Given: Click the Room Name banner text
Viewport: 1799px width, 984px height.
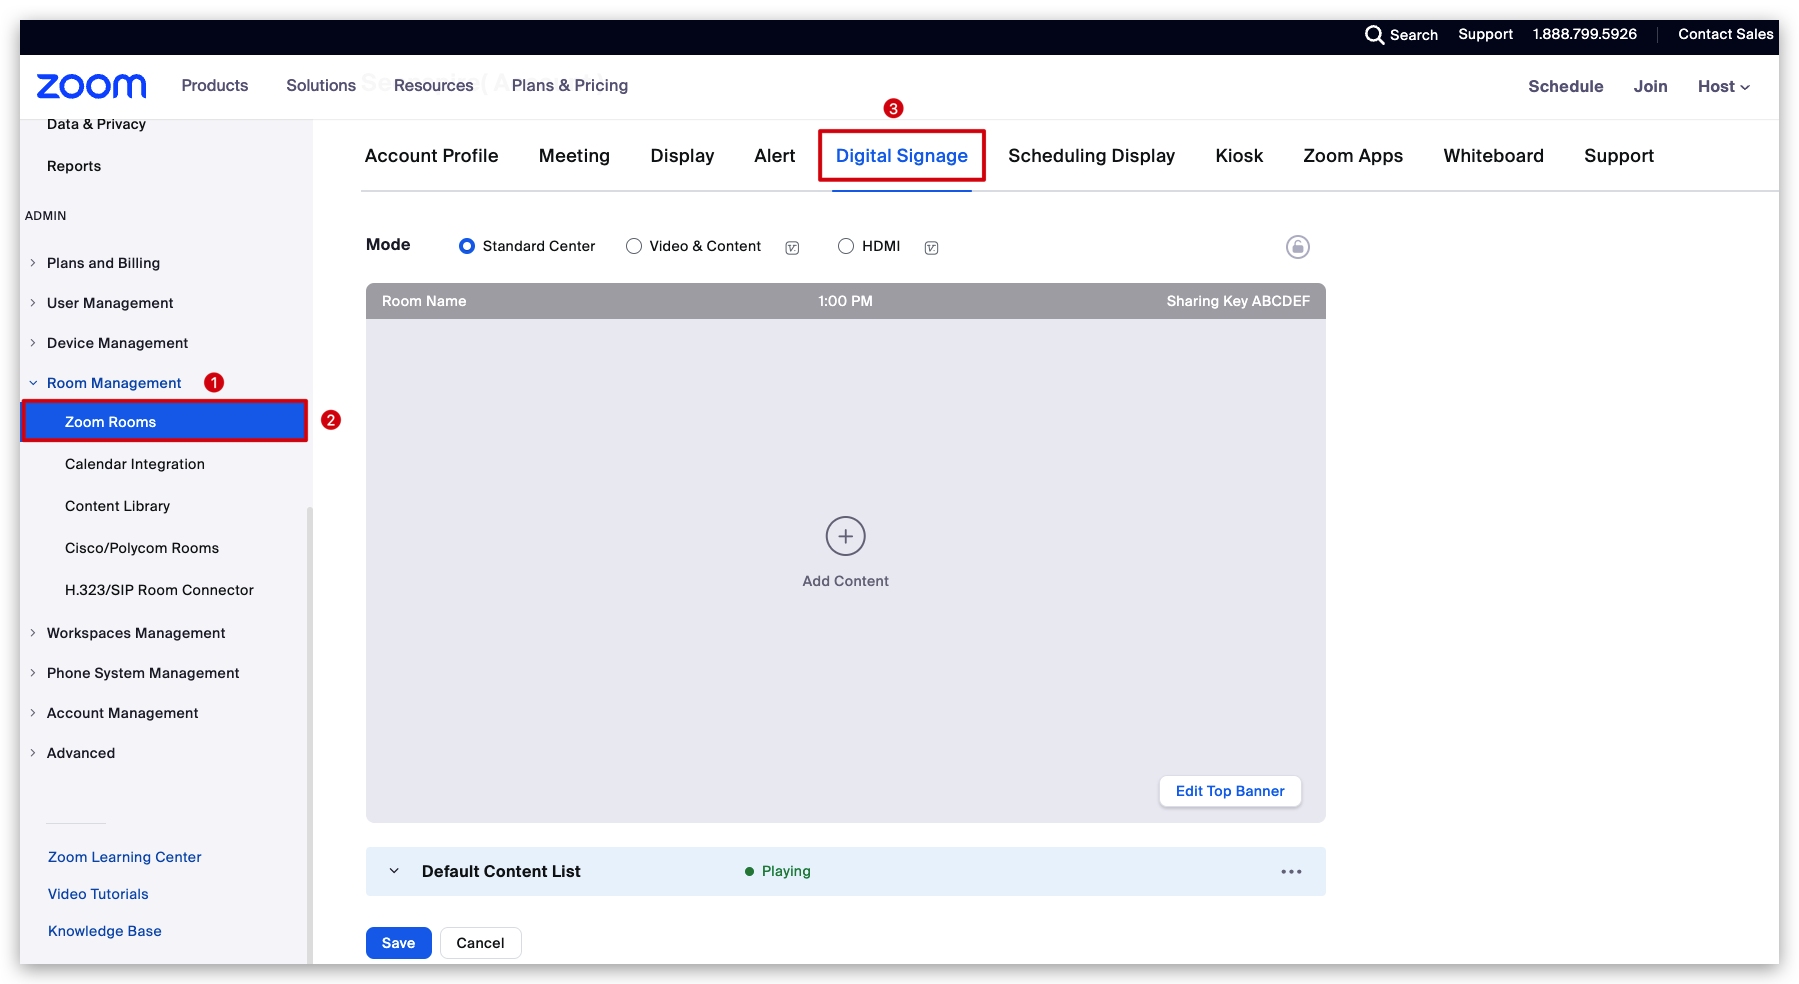Looking at the screenshot, I should point(424,301).
